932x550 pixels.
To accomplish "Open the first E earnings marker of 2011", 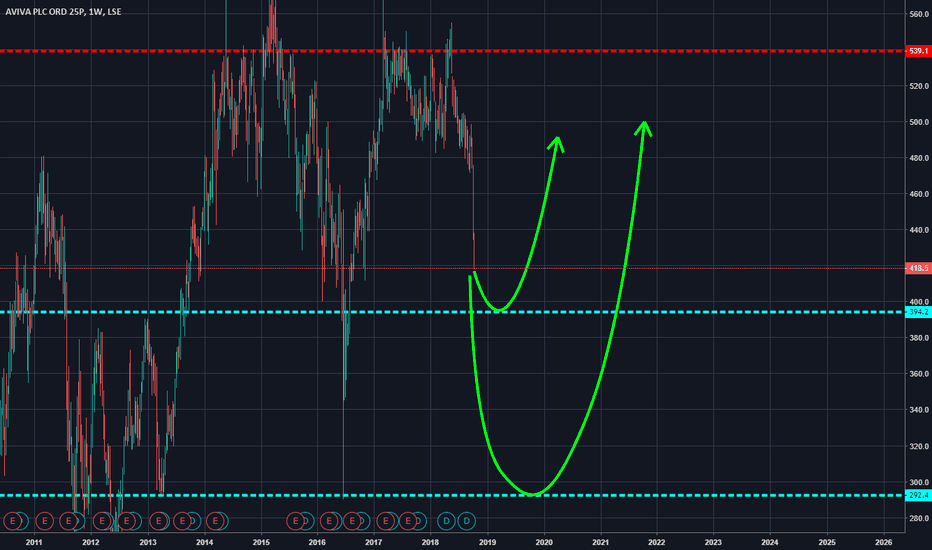I will coord(45,521).
